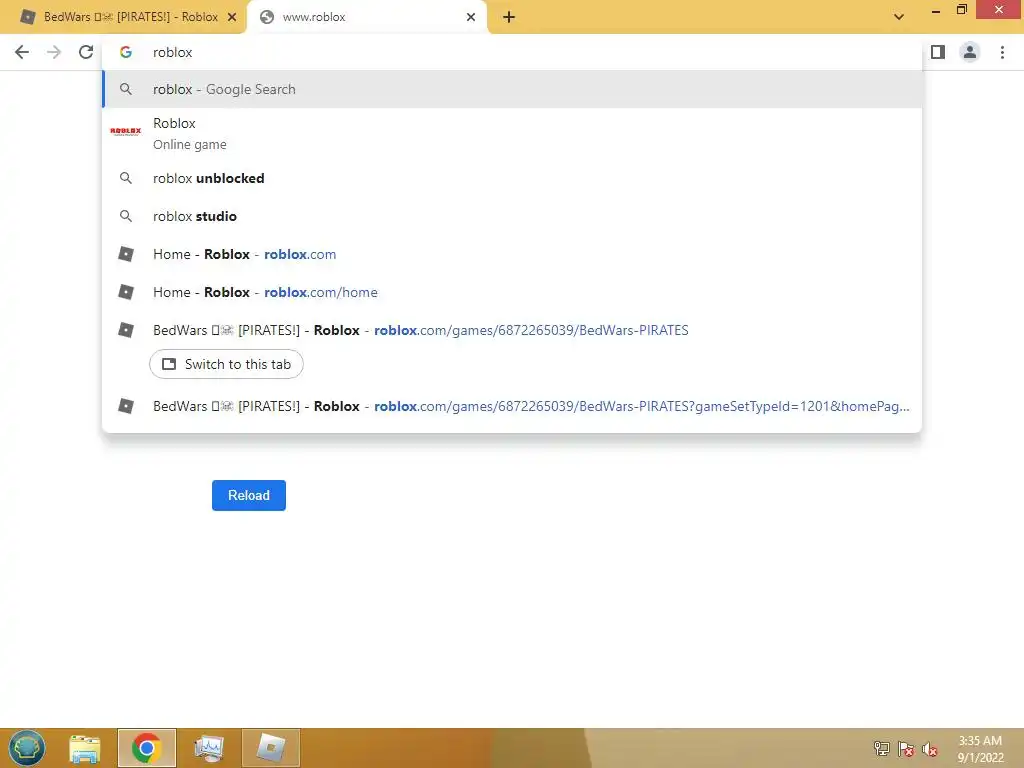
Task: Choose the Roblox Online game suggestion
Action: [x=512, y=133]
